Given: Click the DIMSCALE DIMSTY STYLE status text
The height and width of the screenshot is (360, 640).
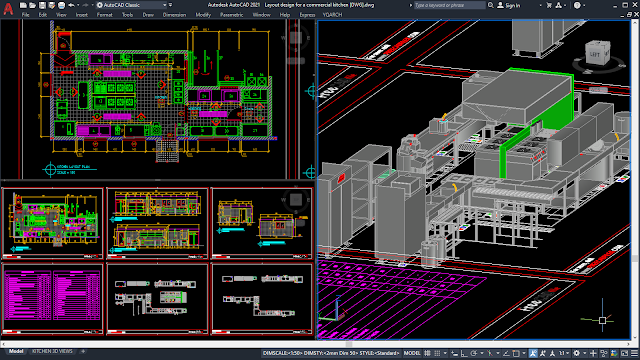Looking at the screenshot, I should [331, 353].
